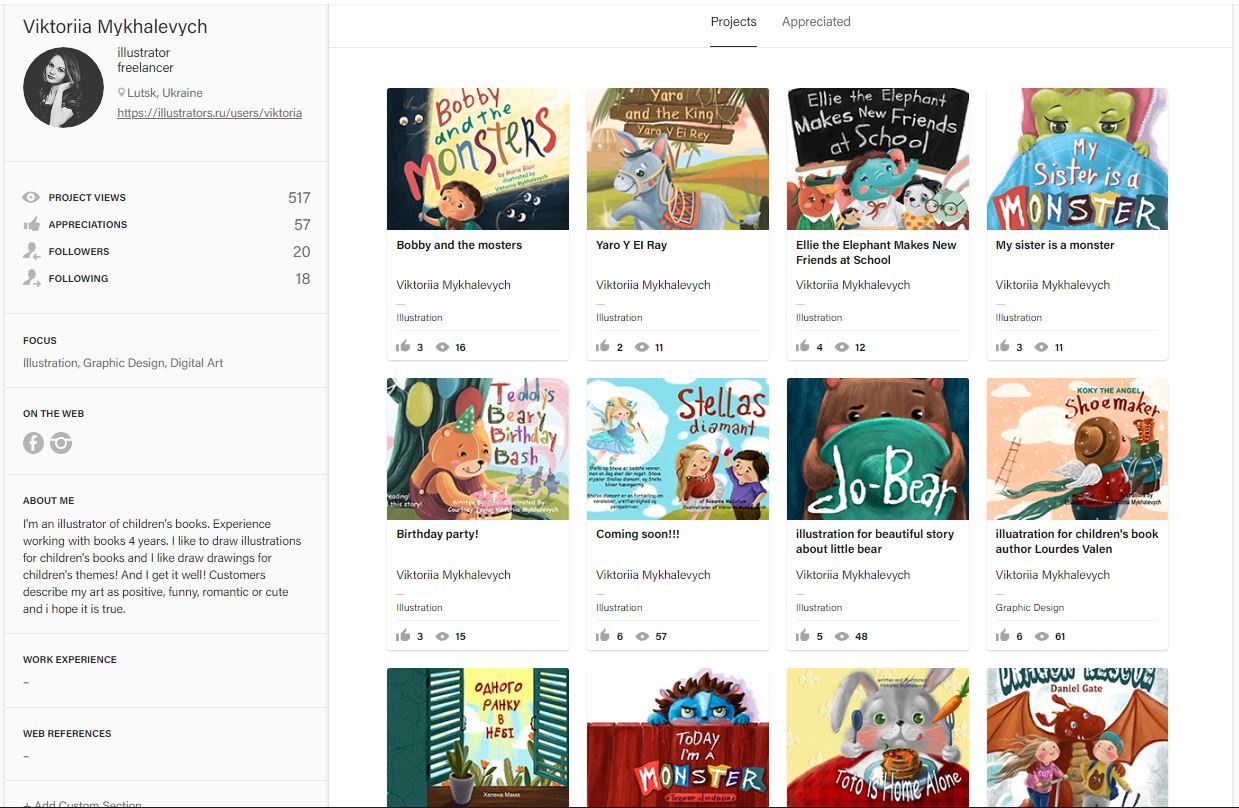Click appreciate thumb icon on beautiful story about little bear card
This screenshot has height=808, width=1239.
804,636
